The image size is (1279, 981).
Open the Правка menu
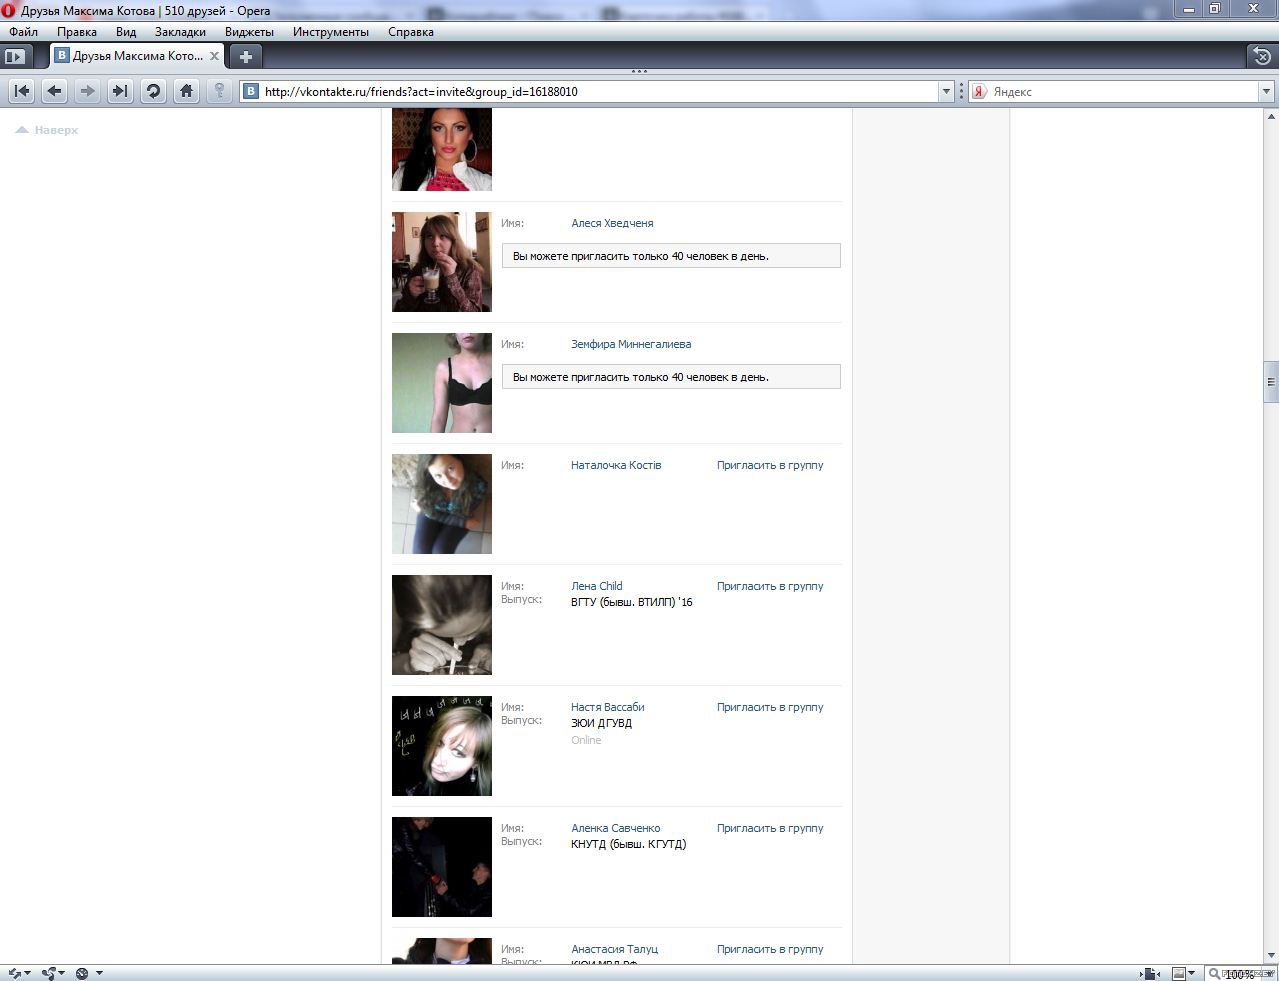[x=77, y=32]
